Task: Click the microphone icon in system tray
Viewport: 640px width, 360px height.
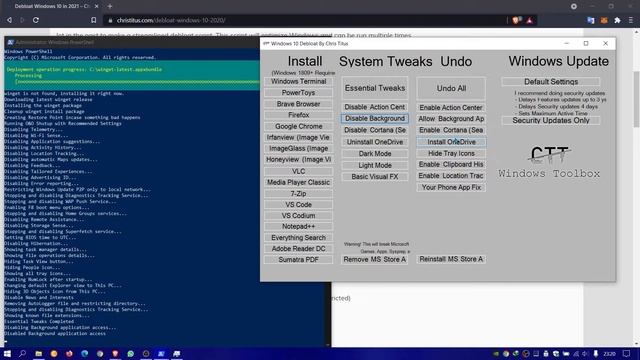Action: (596, 354)
